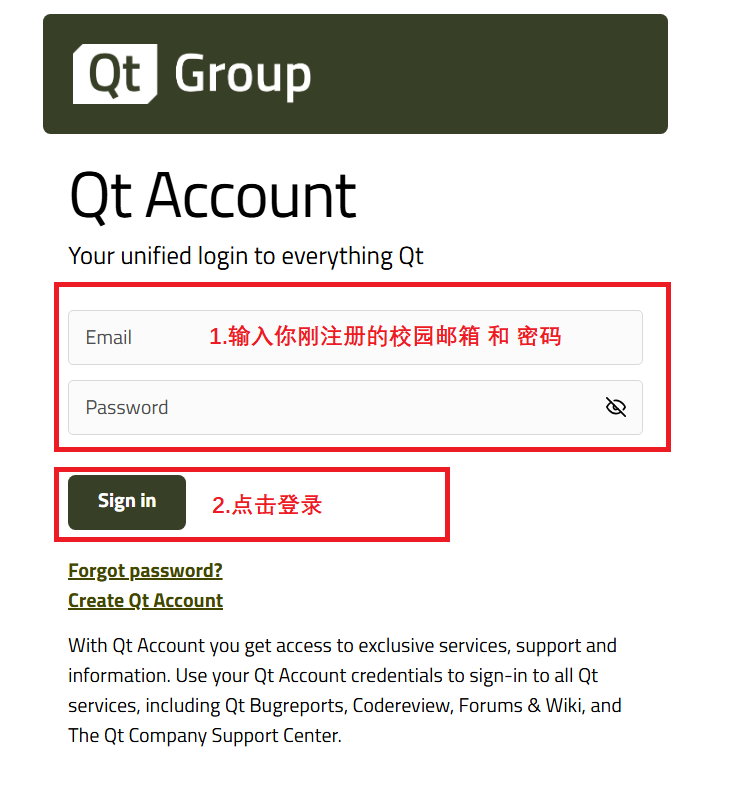Click the "Qt Account" page heading
This screenshot has height=788, width=738.
coord(213,195)
